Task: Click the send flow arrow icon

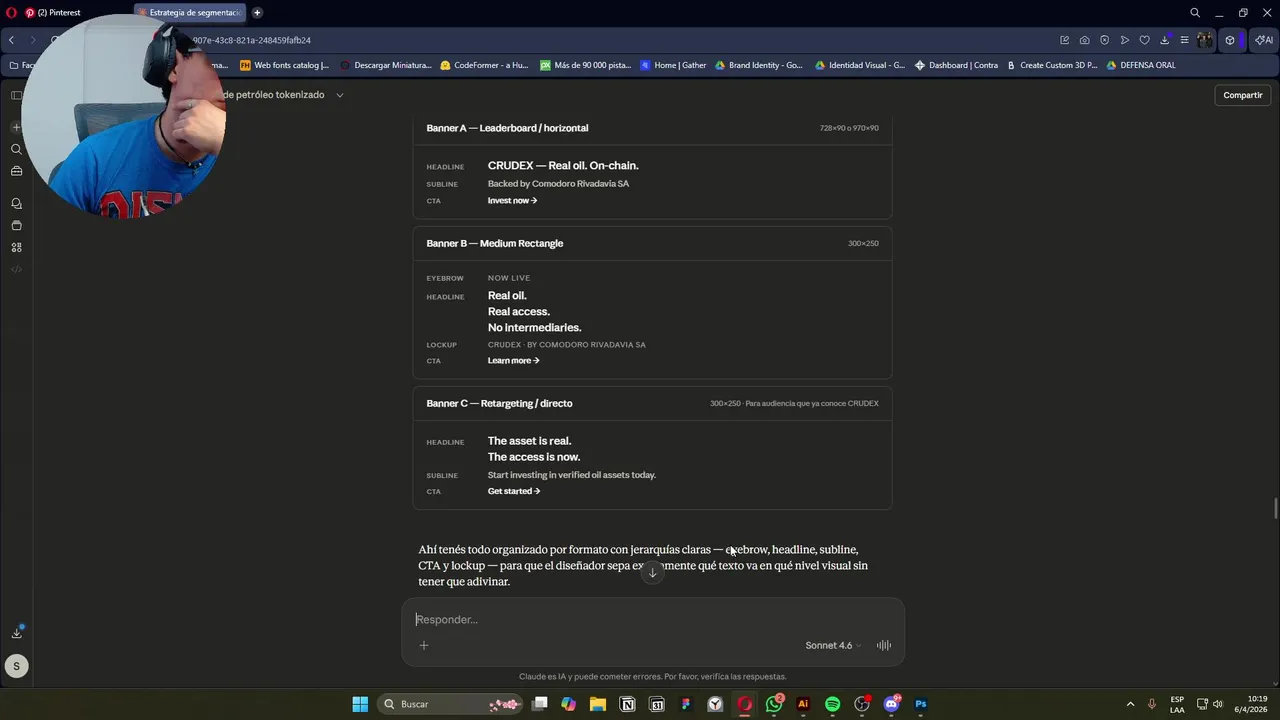Action: pyautogui.click(x=1125, y=40)
